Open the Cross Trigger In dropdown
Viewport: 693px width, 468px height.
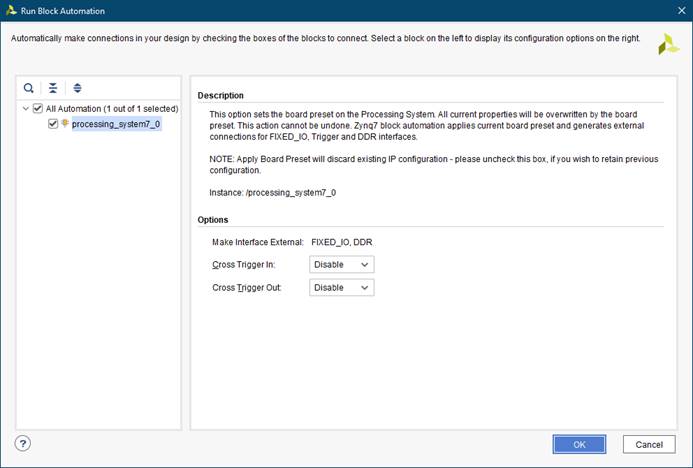click(341, 265)
